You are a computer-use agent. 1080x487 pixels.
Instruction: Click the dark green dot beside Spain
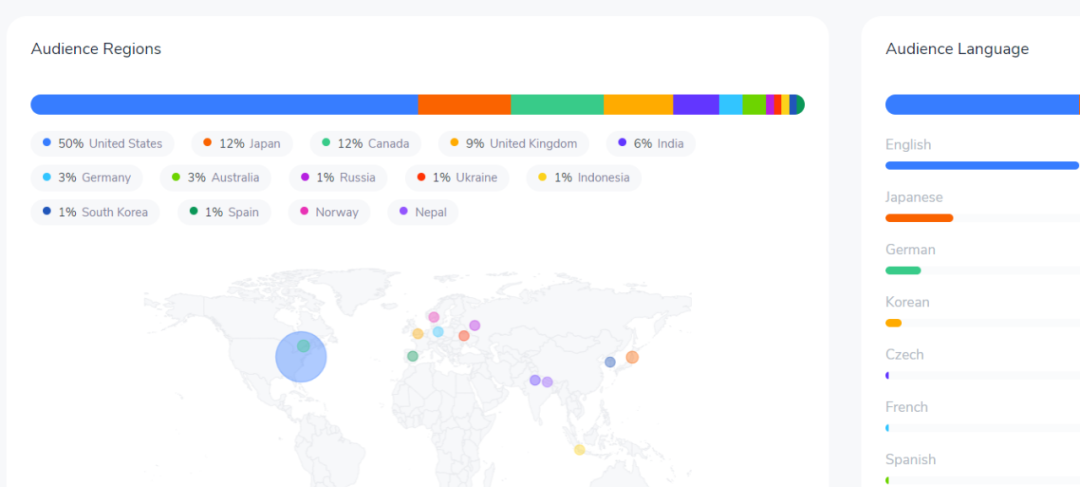coord(194,211)
